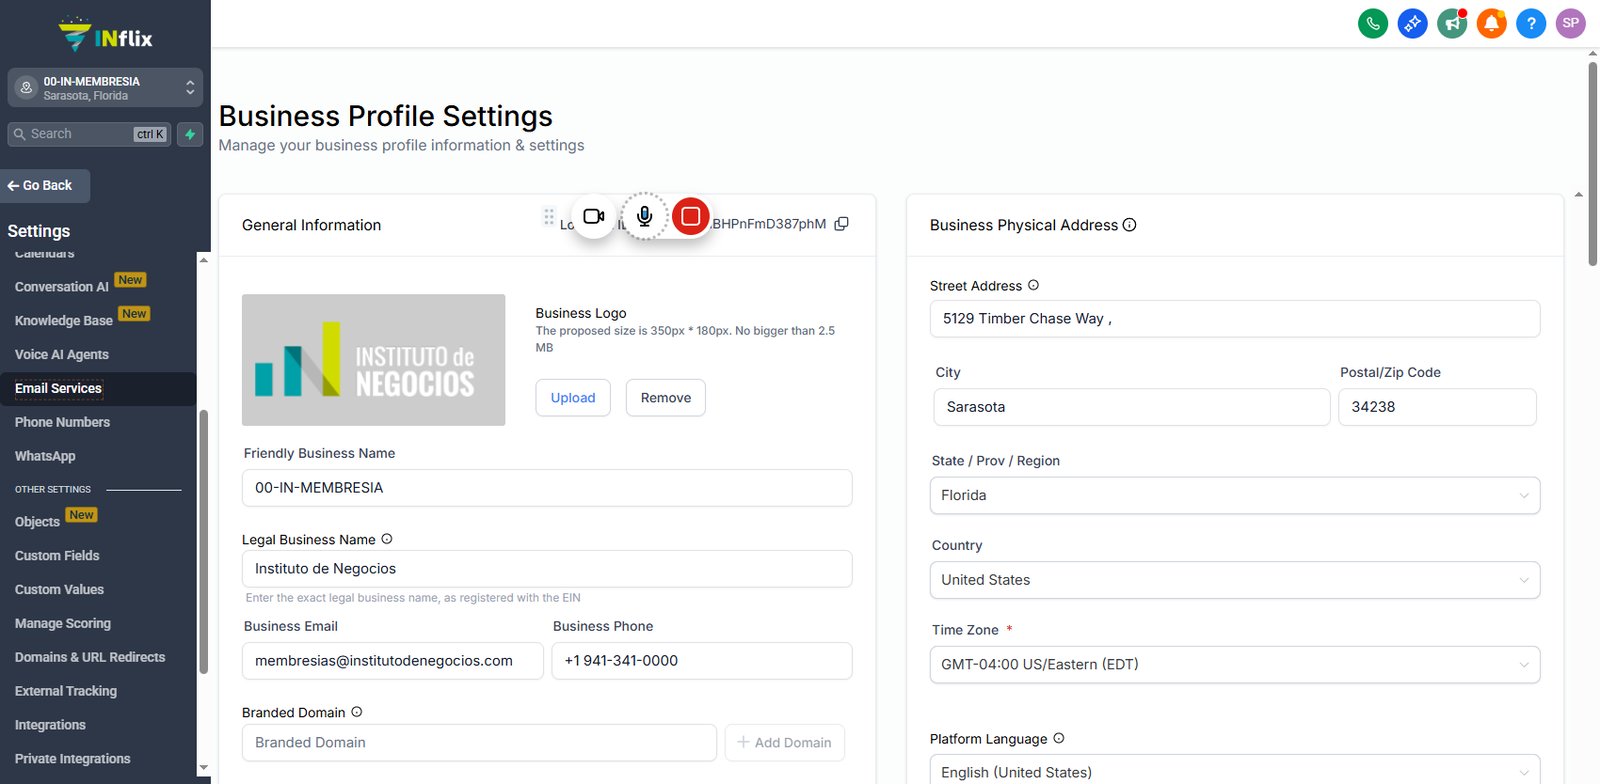Click the lightning bolt quick actions icon
1600x784 pixels.
tap(190, 134)
